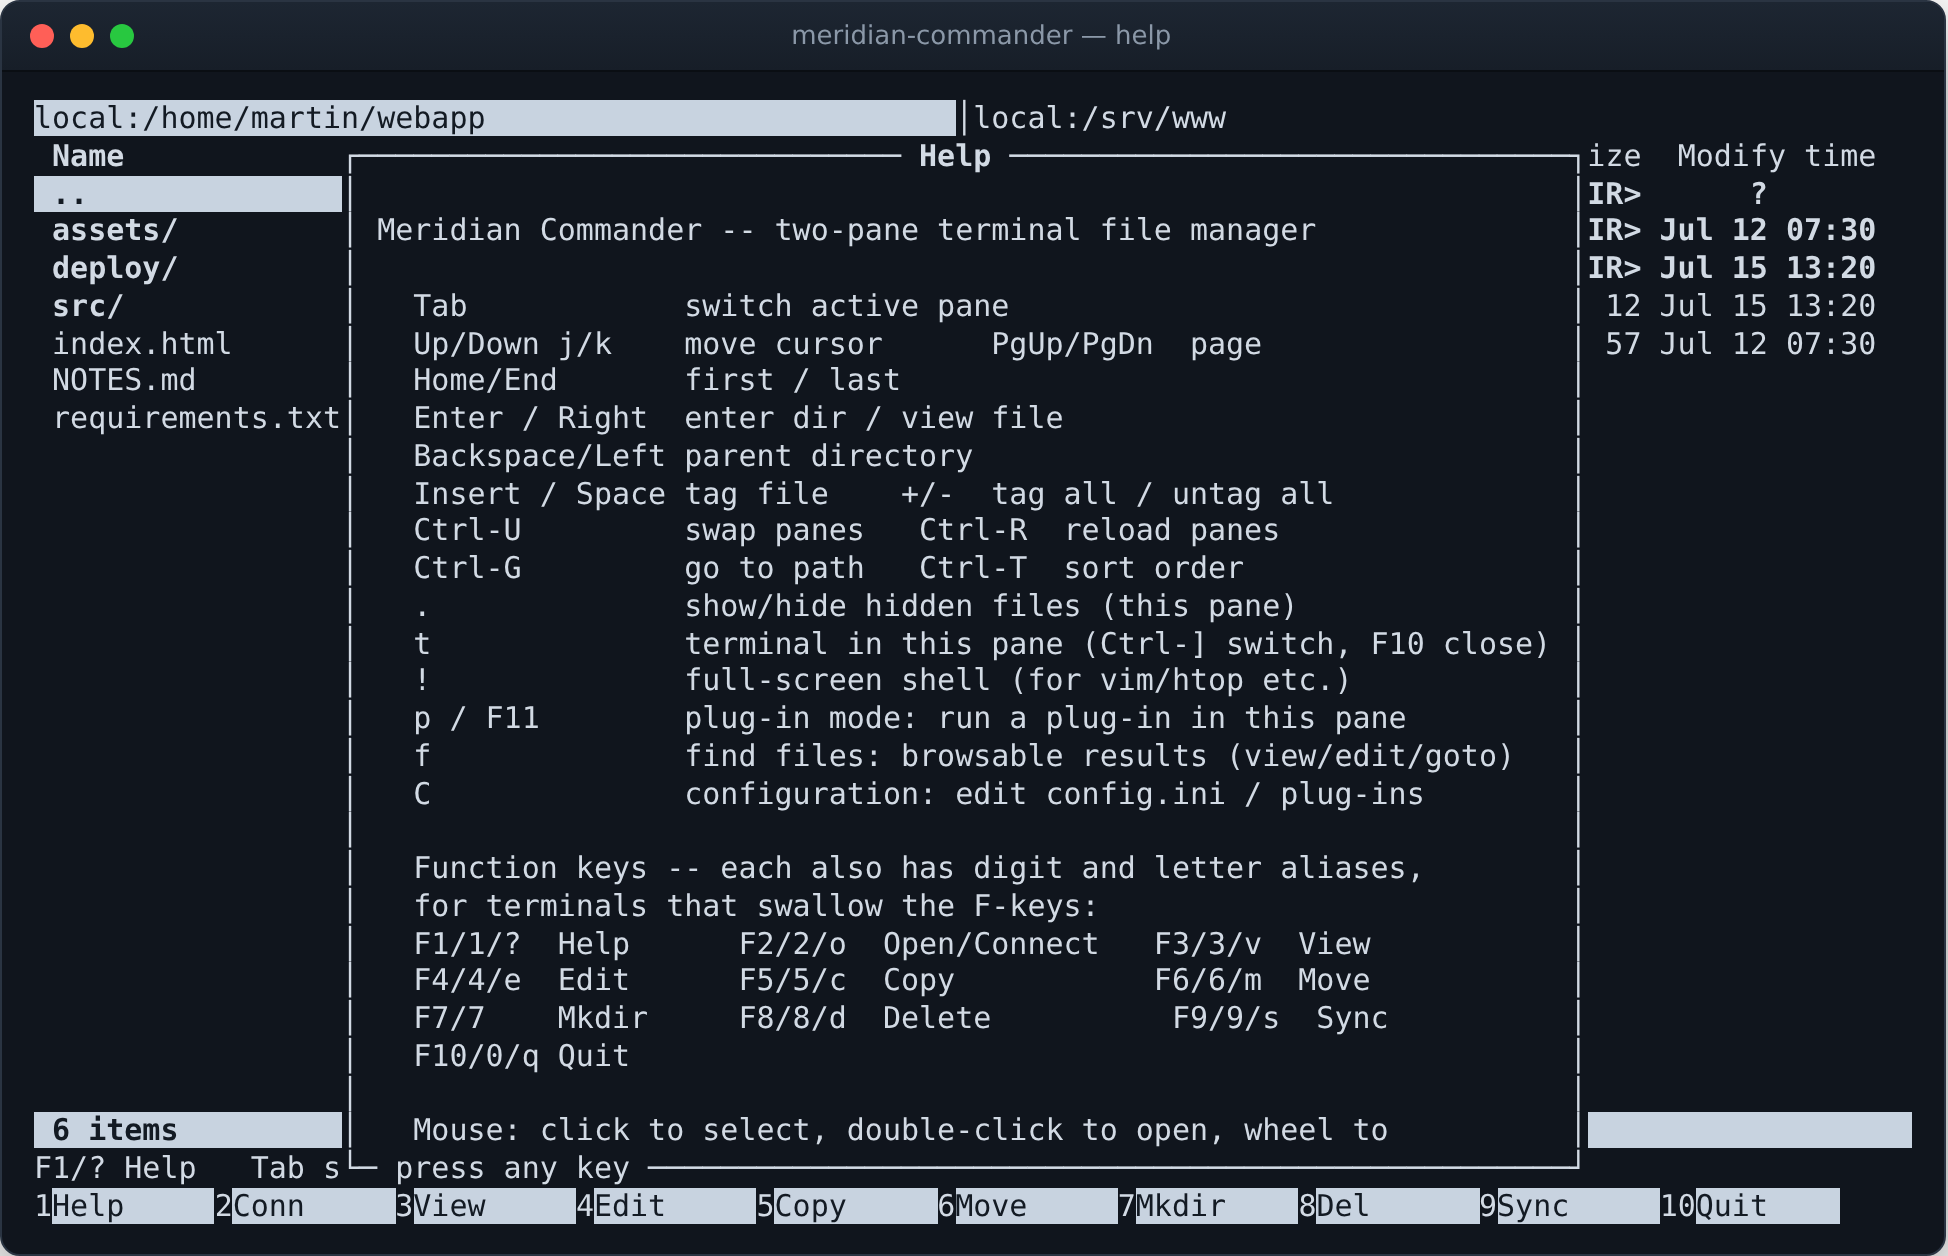This screenshot has height=1256, width=1948.
Task: Click the 10Quit function key button
Action: (1750, 1206)
